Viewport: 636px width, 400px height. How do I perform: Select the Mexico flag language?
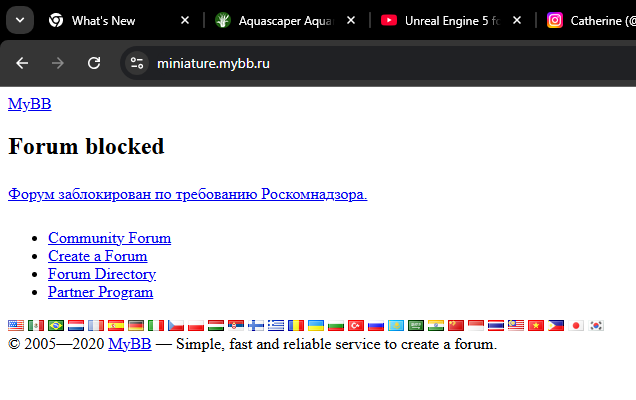[x=36, y=325]
